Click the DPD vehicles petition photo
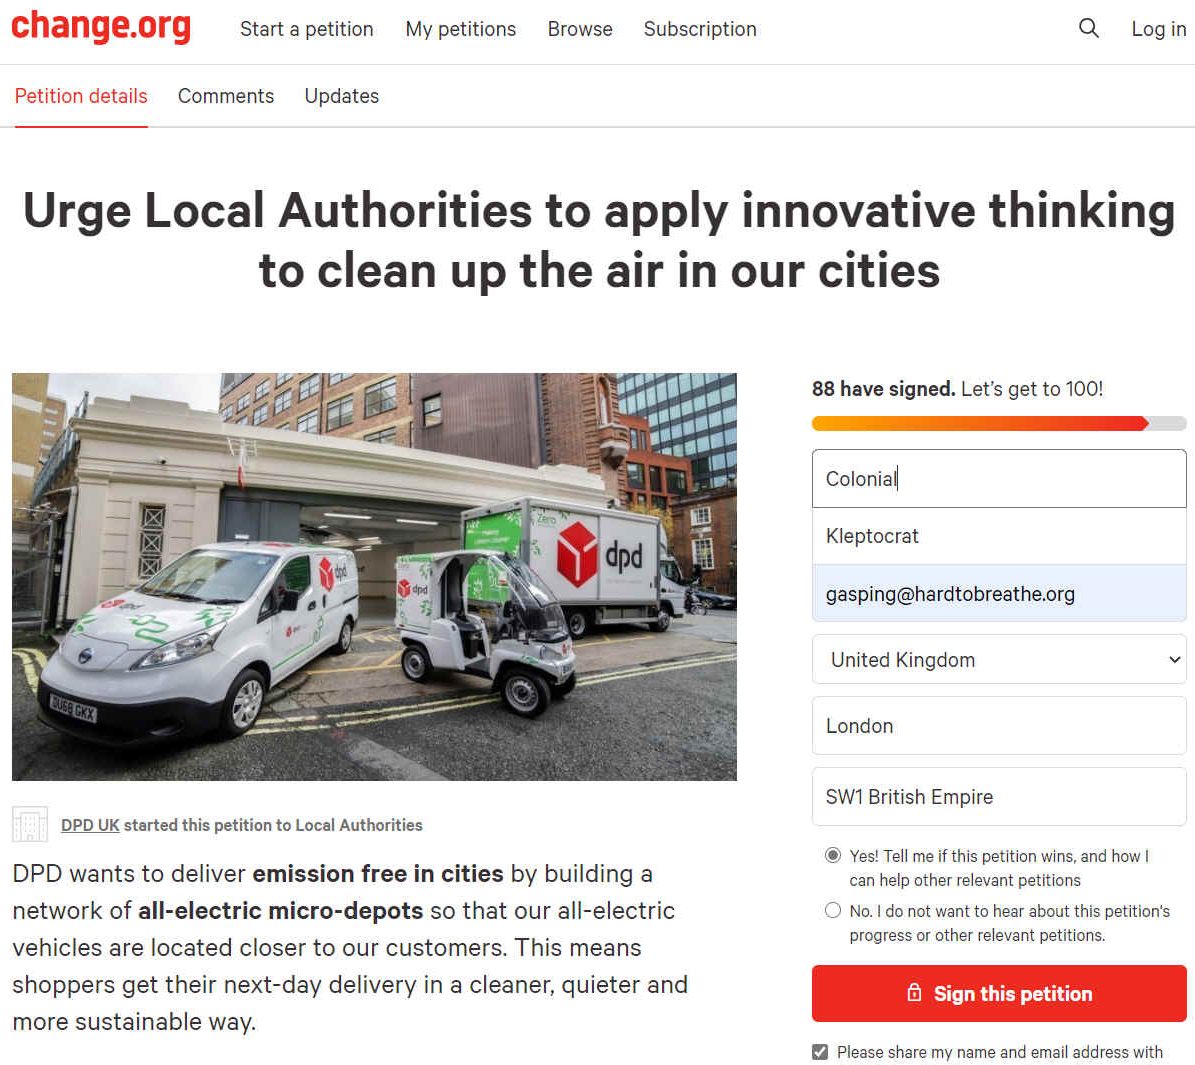The width and height of the screenshot is (1195, 1065). (x=374, y=576)
